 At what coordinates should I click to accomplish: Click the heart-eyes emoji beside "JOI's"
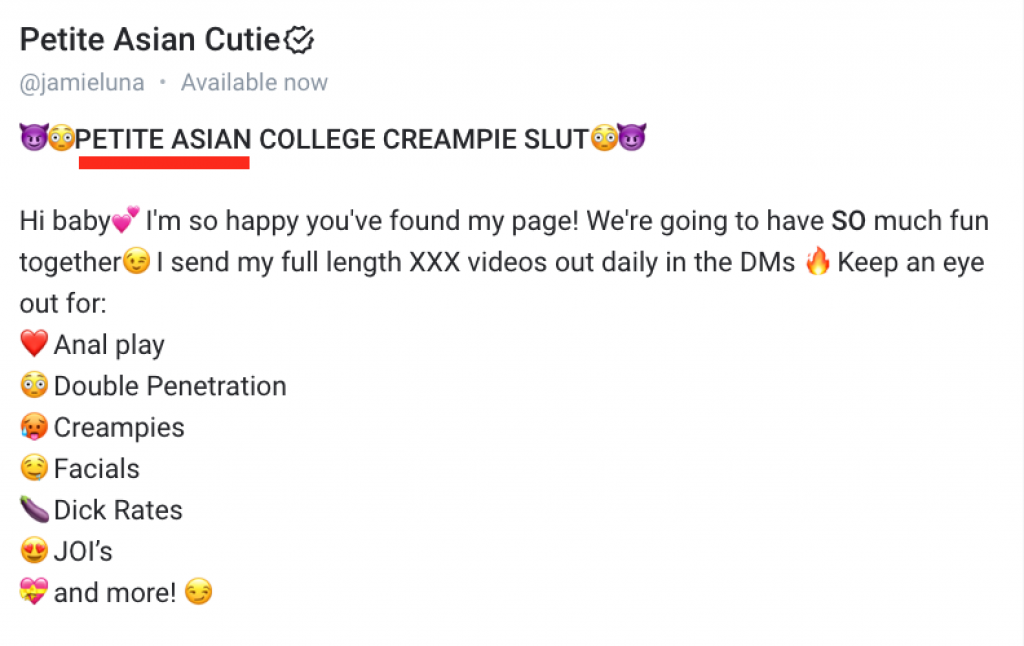[x=34, y=551]
